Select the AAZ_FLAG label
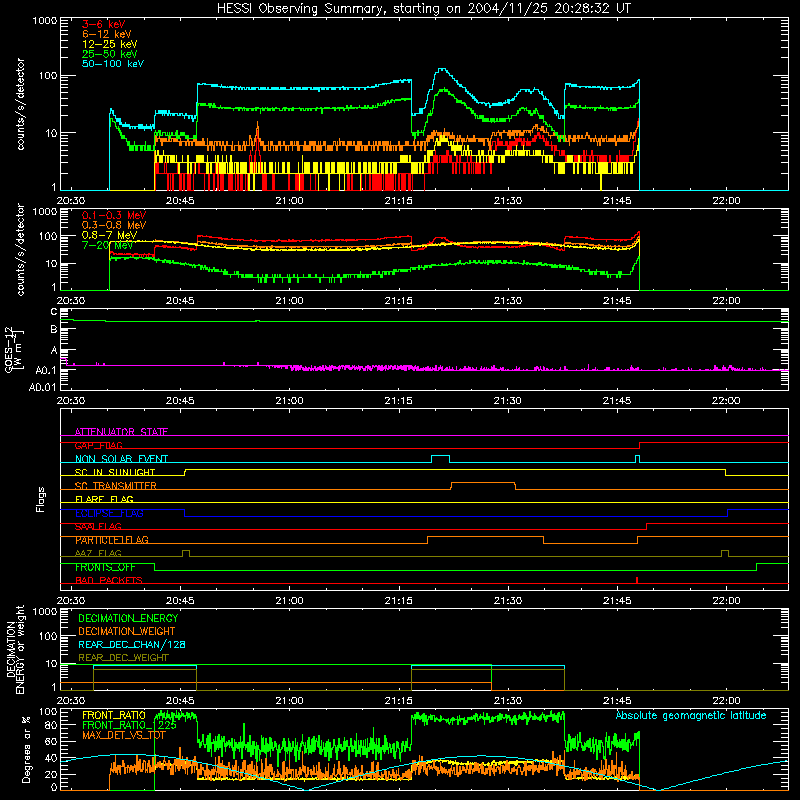This screenshot has height=800, width=800. (98, 553)
